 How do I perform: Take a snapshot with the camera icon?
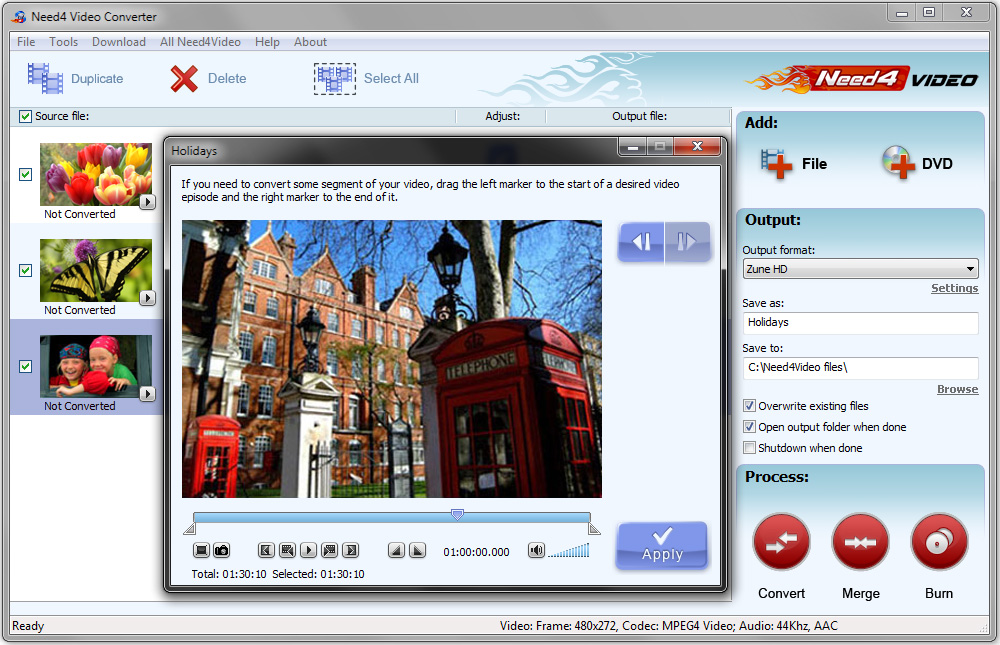tap(221, 550)
